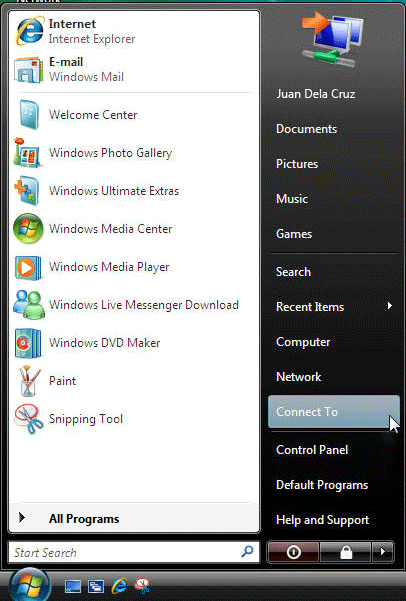This screenshot has height=601, width=406.
Task: Open Juan Dela Cruz personal folder
Action: (x=316, y=94)
